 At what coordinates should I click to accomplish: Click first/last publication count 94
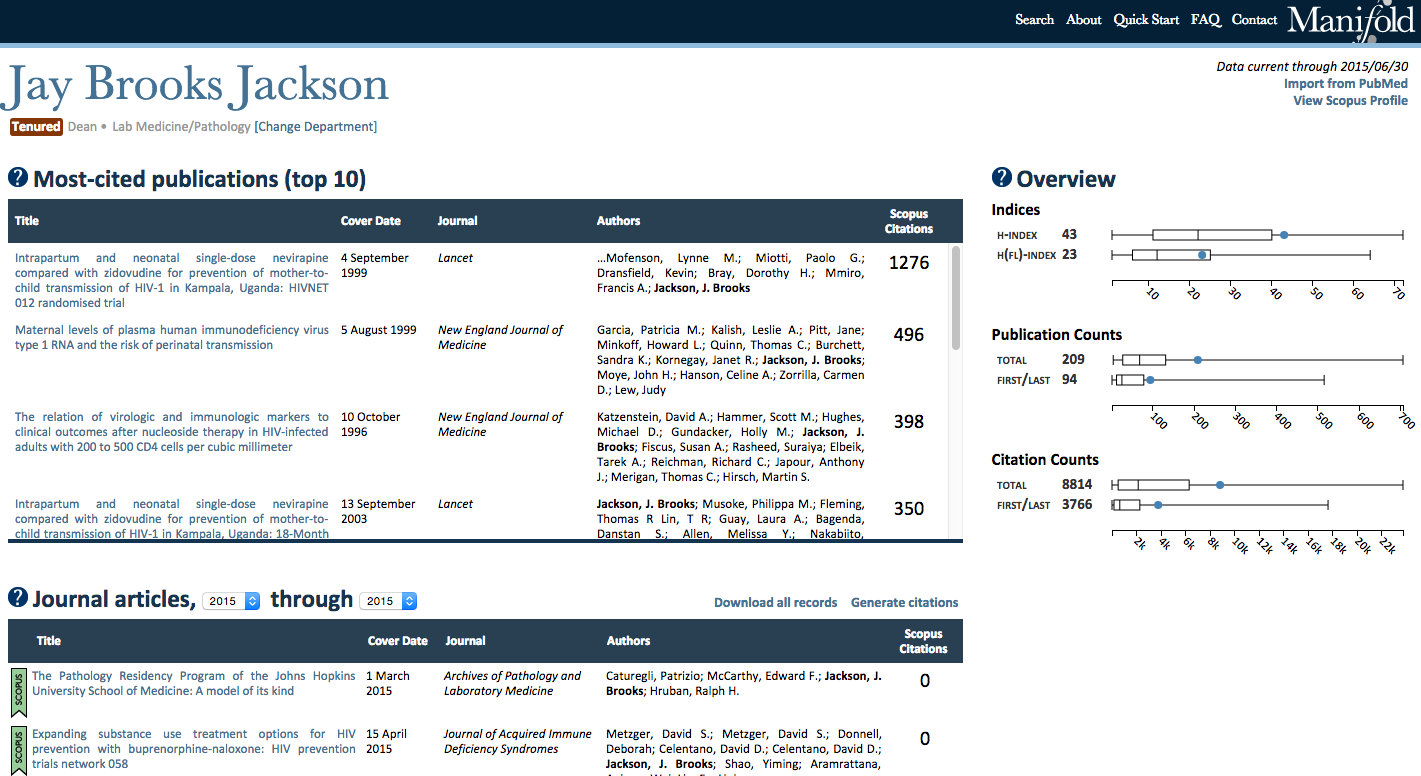click(1069, 380)
